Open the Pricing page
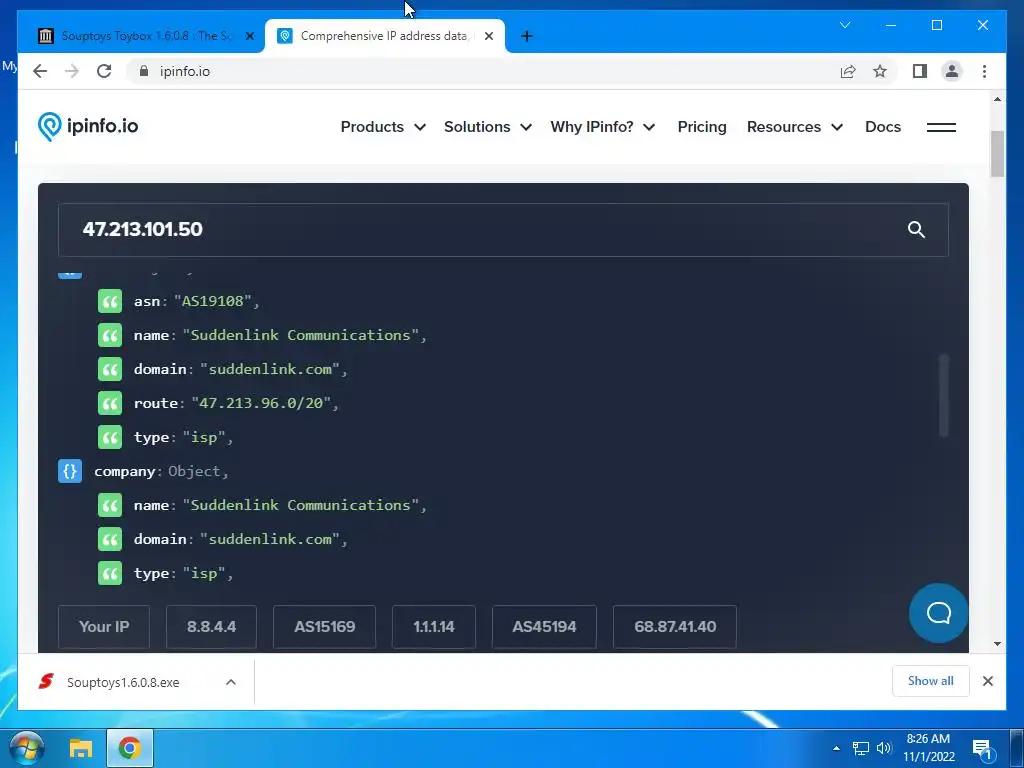 coord(701,127)
